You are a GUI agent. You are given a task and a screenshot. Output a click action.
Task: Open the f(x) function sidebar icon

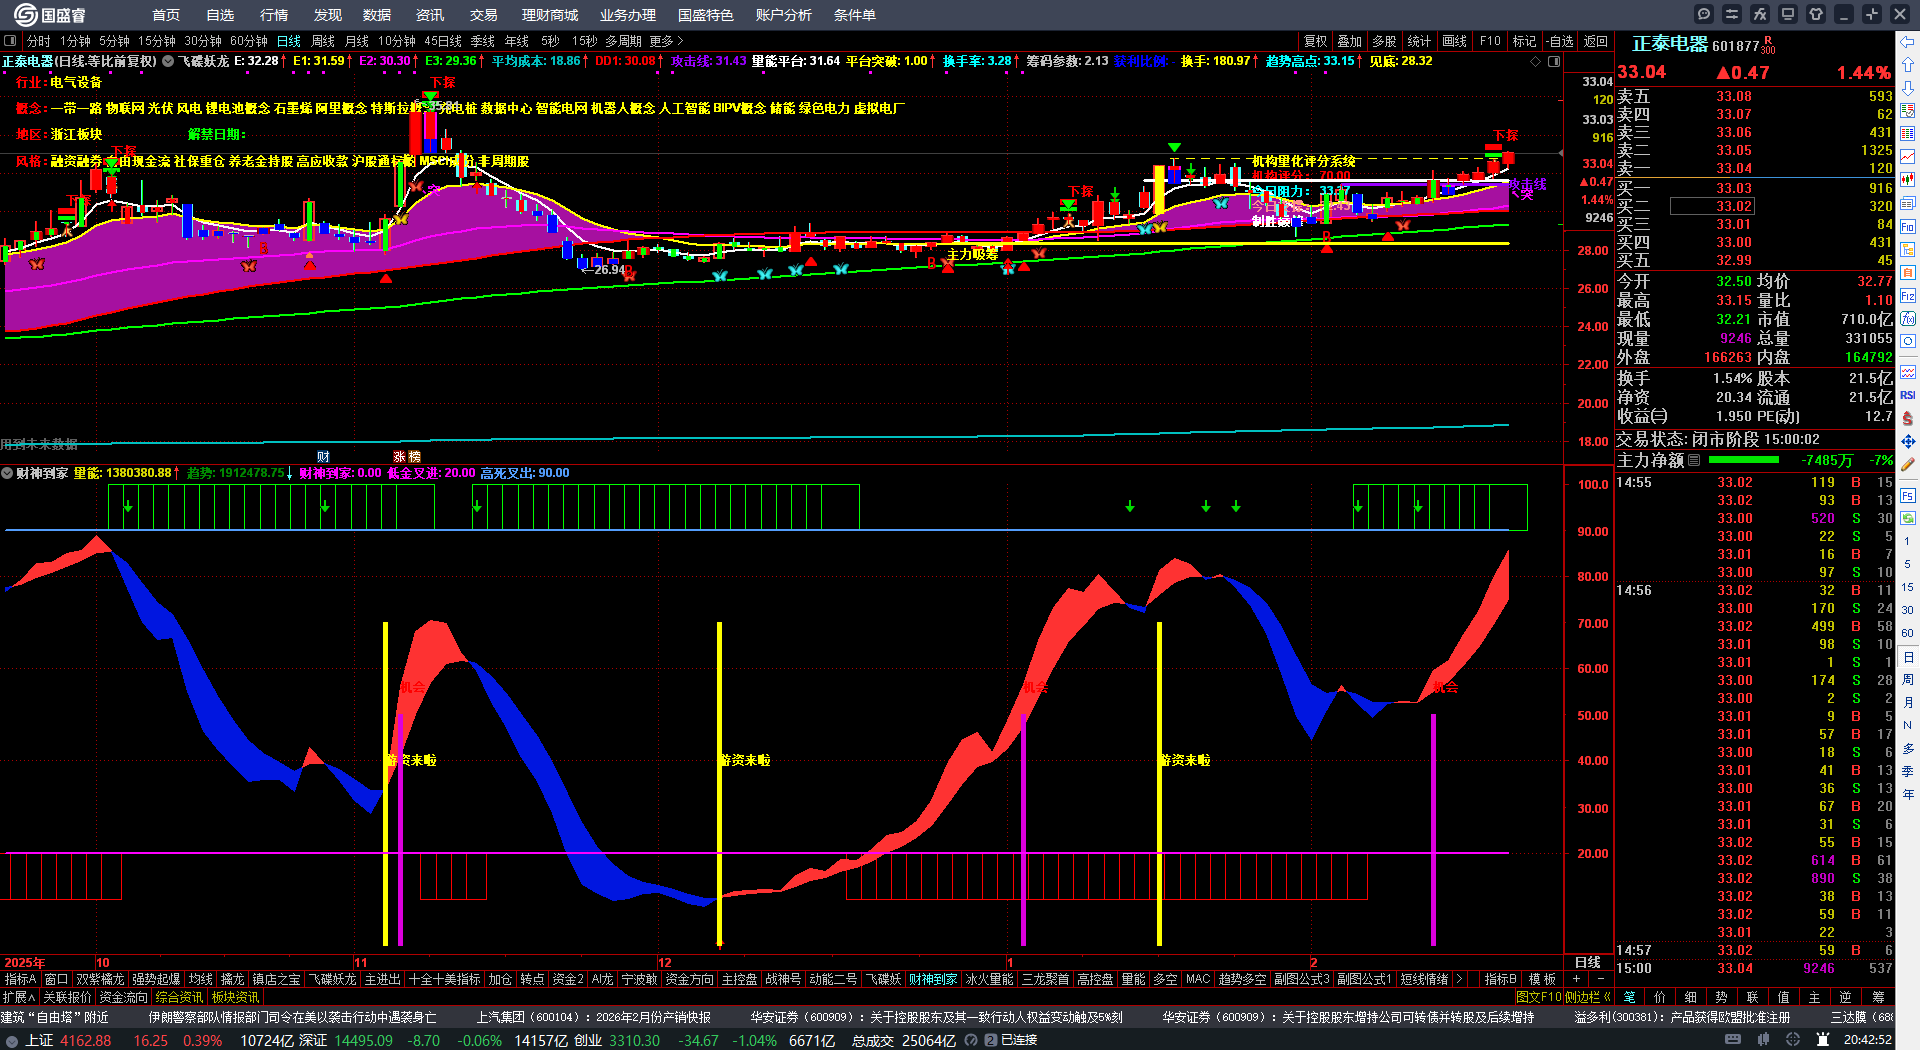click(x=1908, y=319)
